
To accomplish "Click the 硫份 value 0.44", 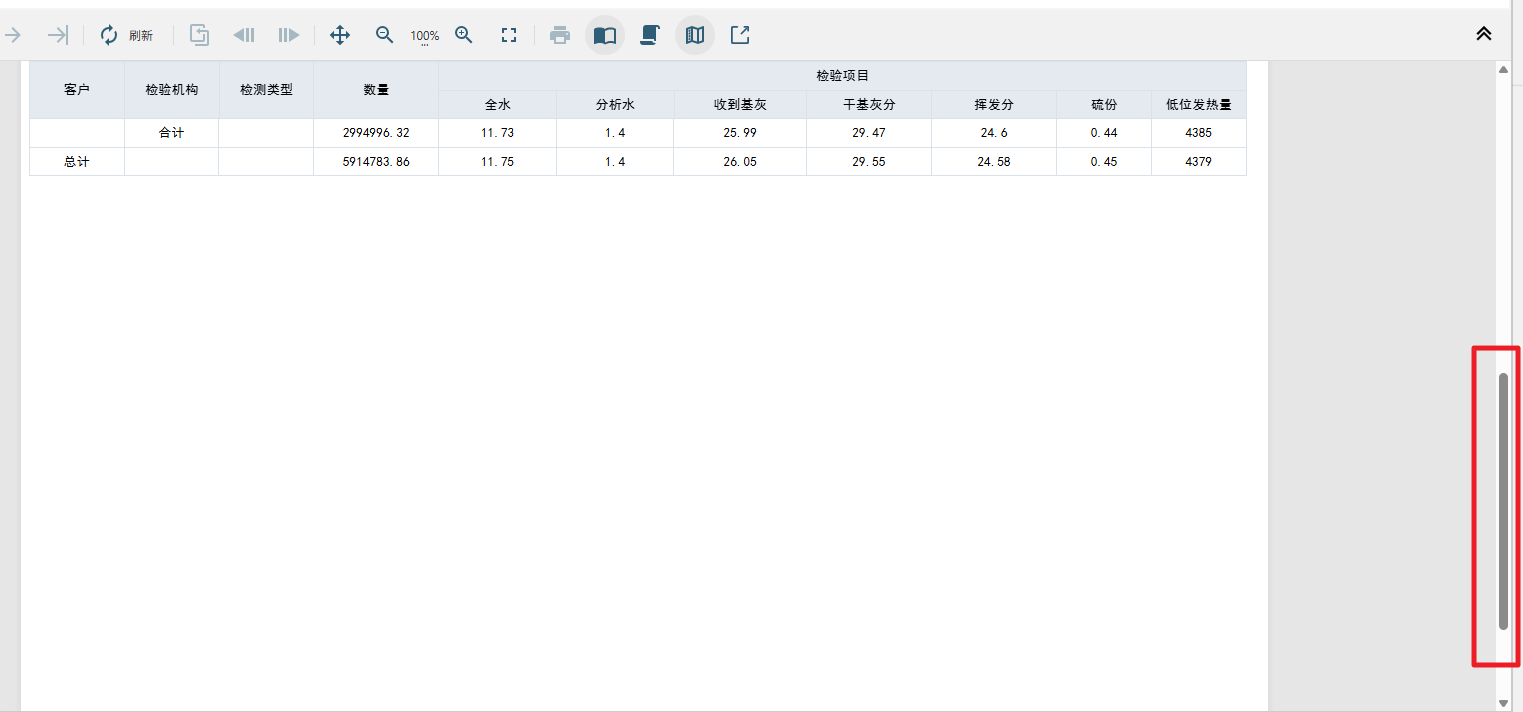I will click(1104, 133).
